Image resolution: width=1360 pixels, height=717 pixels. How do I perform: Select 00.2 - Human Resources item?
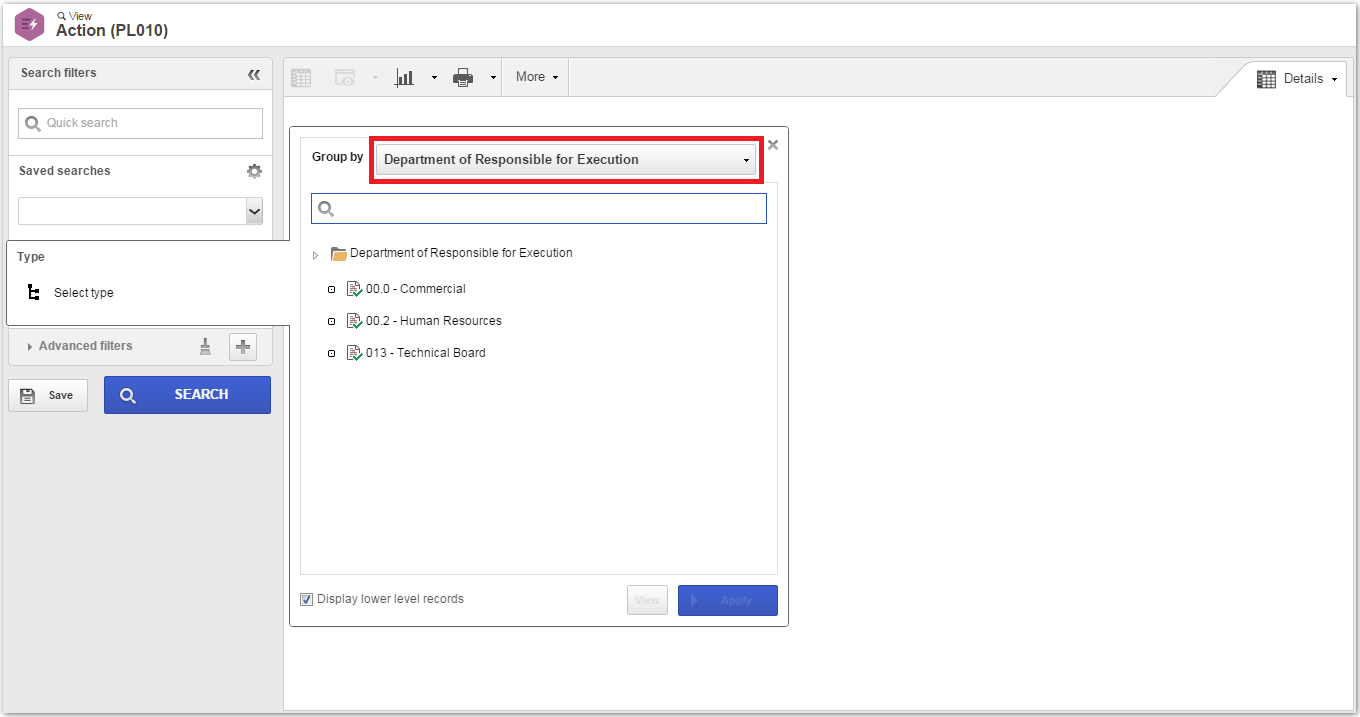click(433, 321)
